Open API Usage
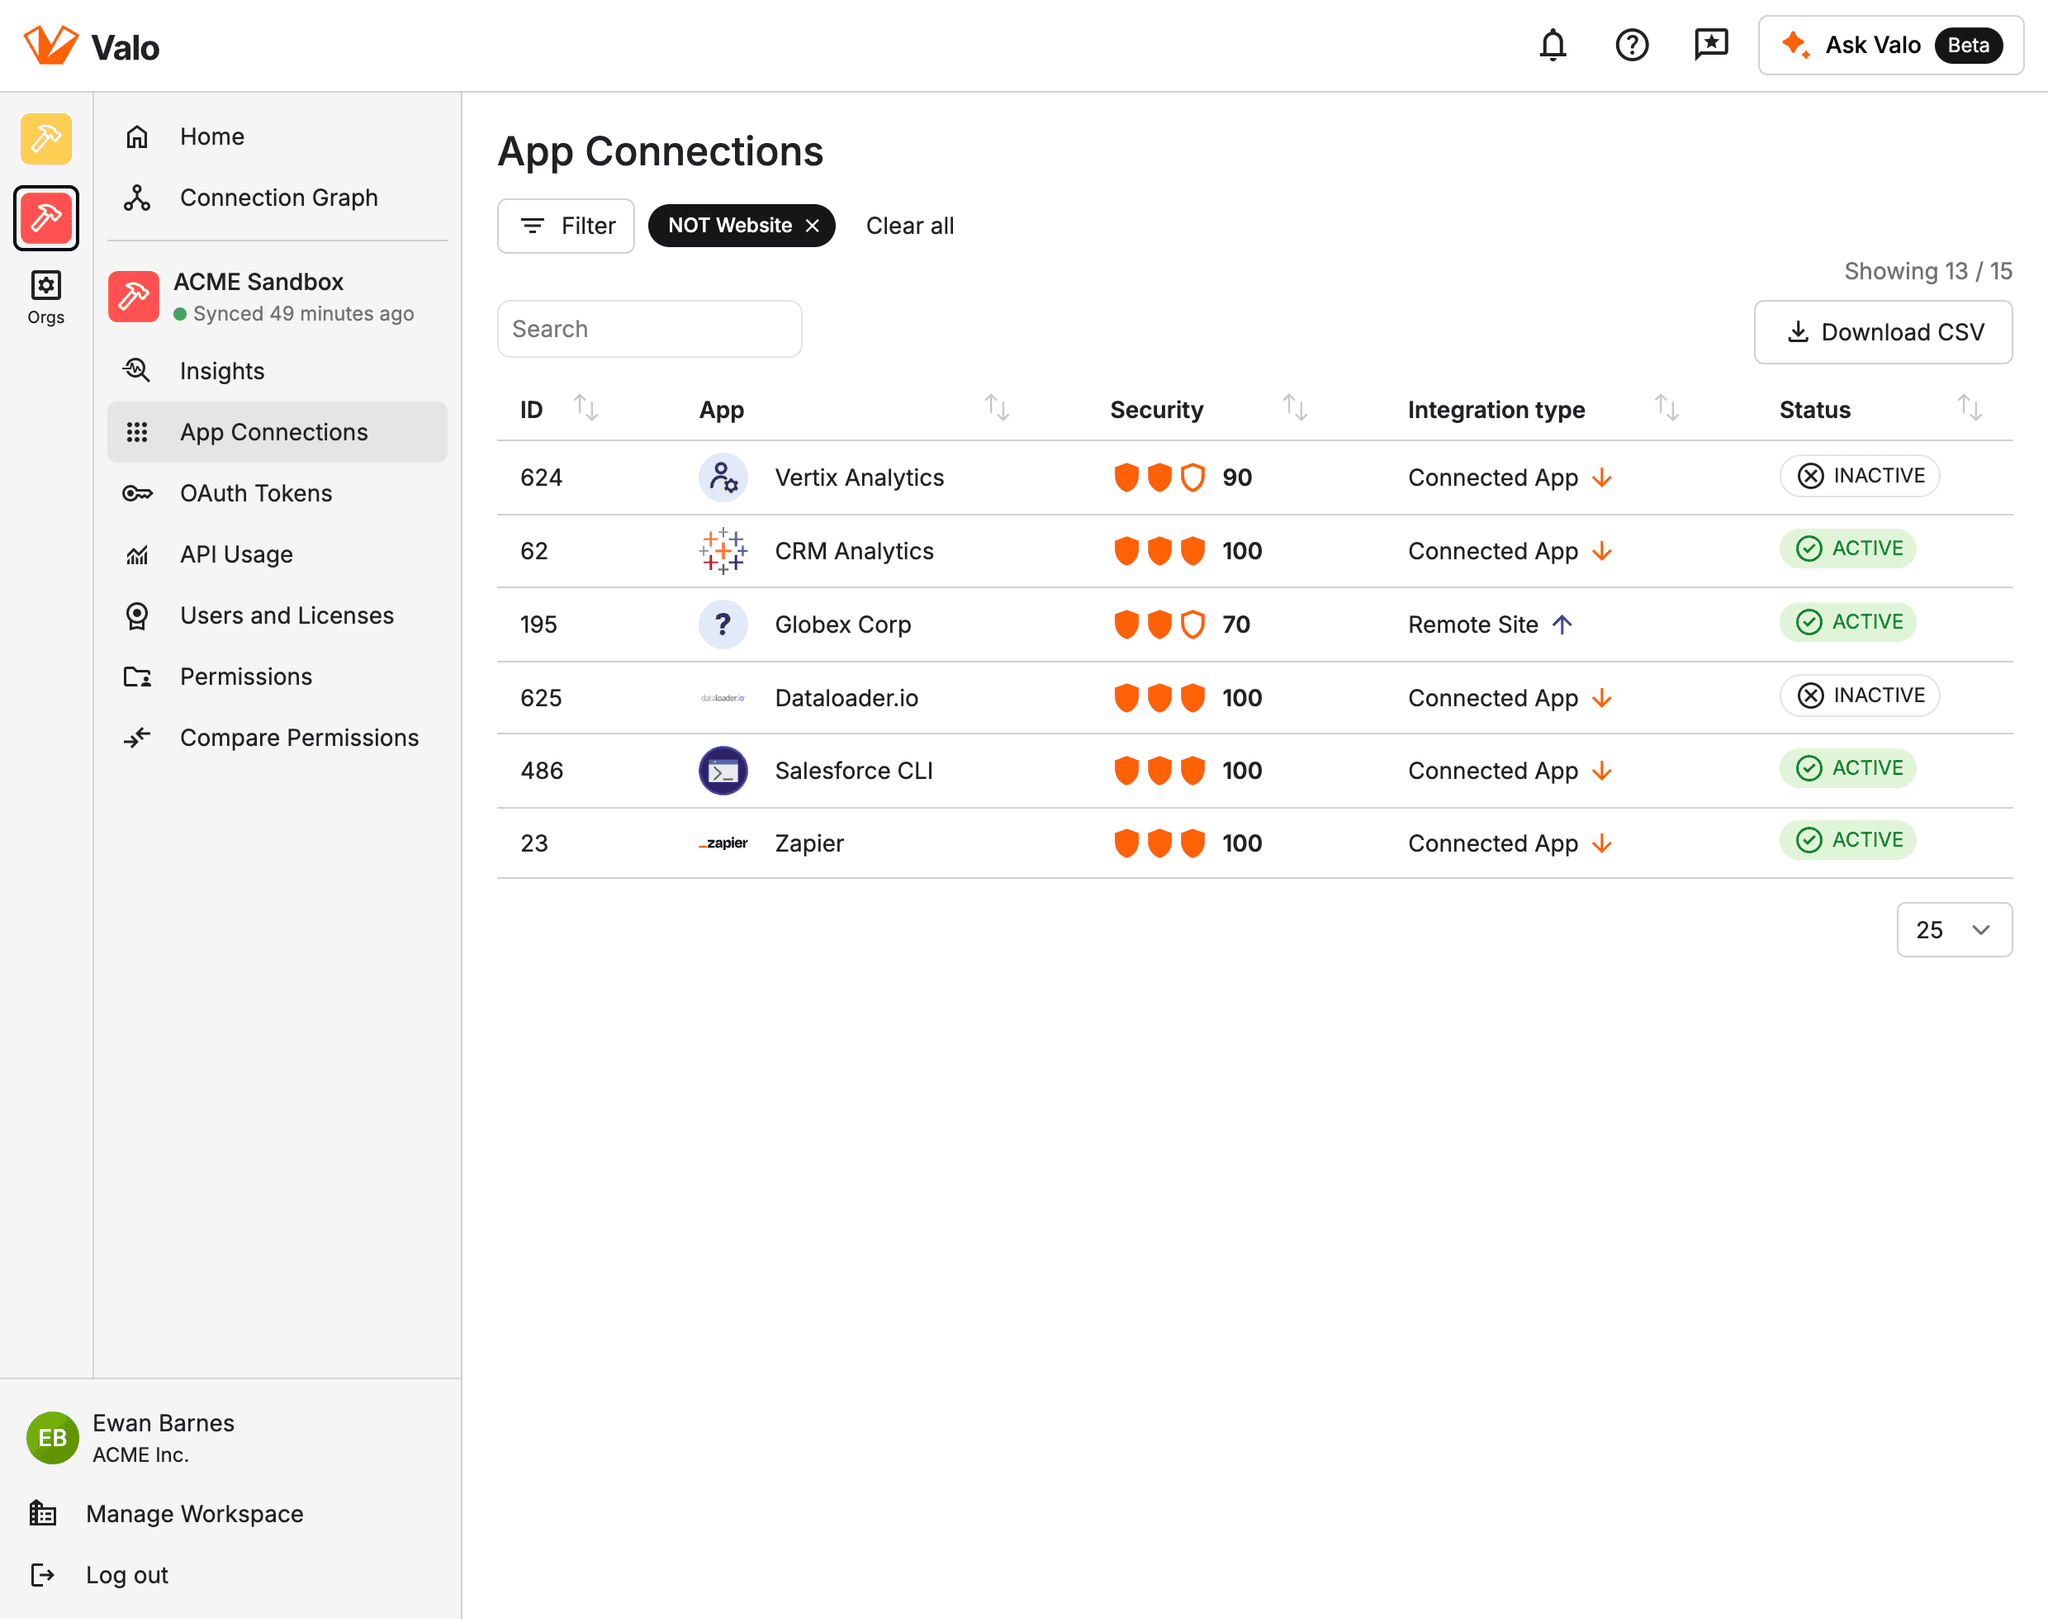The width and height of the screenshot is (2048, 1619). click(277, 554)
